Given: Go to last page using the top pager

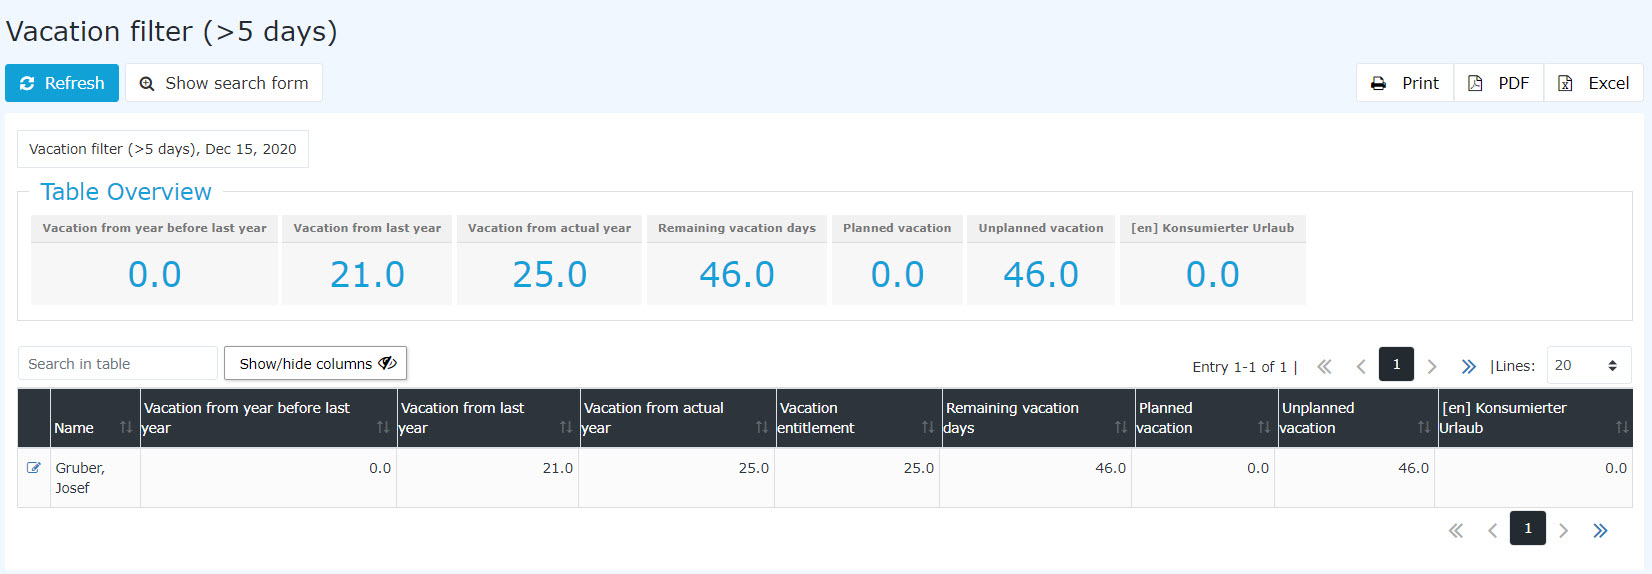Looking at the screenshot, I should (x=1468, y=366).
